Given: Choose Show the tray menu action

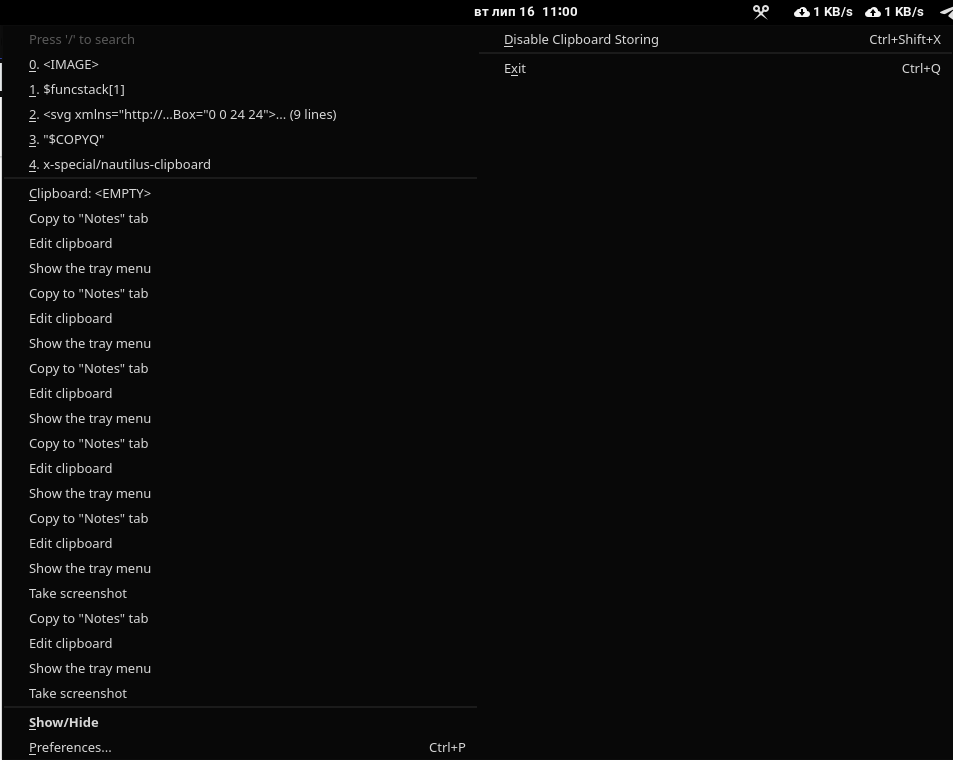Looking at the screenshot, I should pos(90,268).
